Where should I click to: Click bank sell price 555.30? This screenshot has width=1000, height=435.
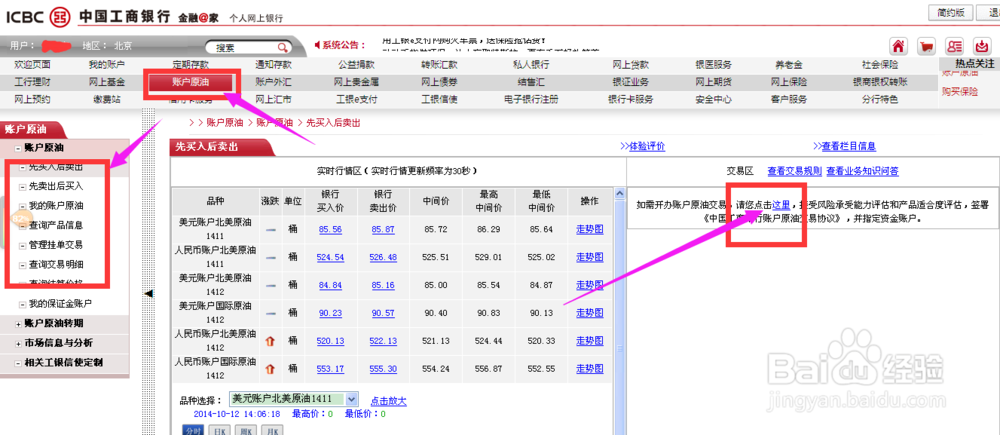[383, 369]
